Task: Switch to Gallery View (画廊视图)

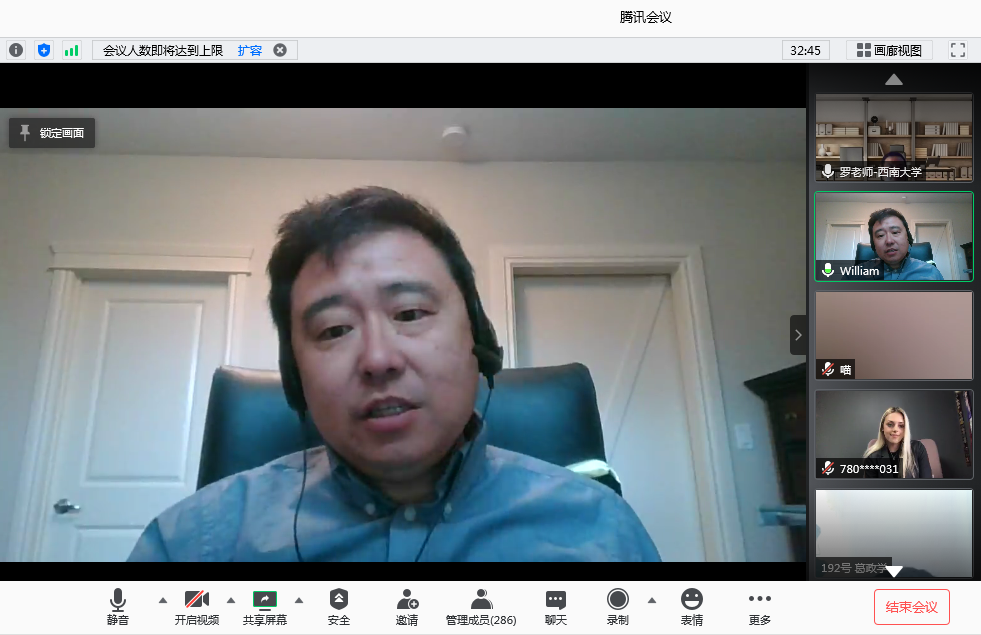Action: click(x=889, y=50)
